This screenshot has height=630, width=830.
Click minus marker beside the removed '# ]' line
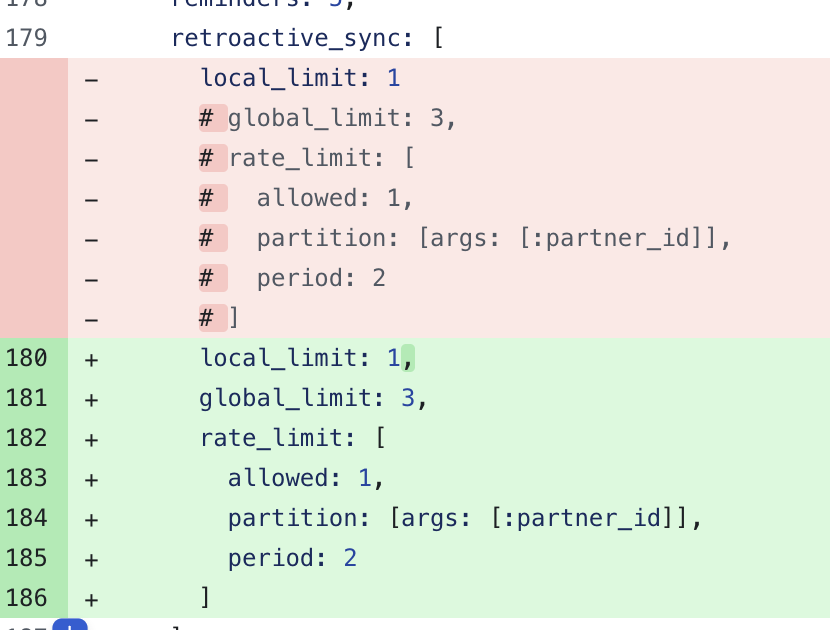91,320
